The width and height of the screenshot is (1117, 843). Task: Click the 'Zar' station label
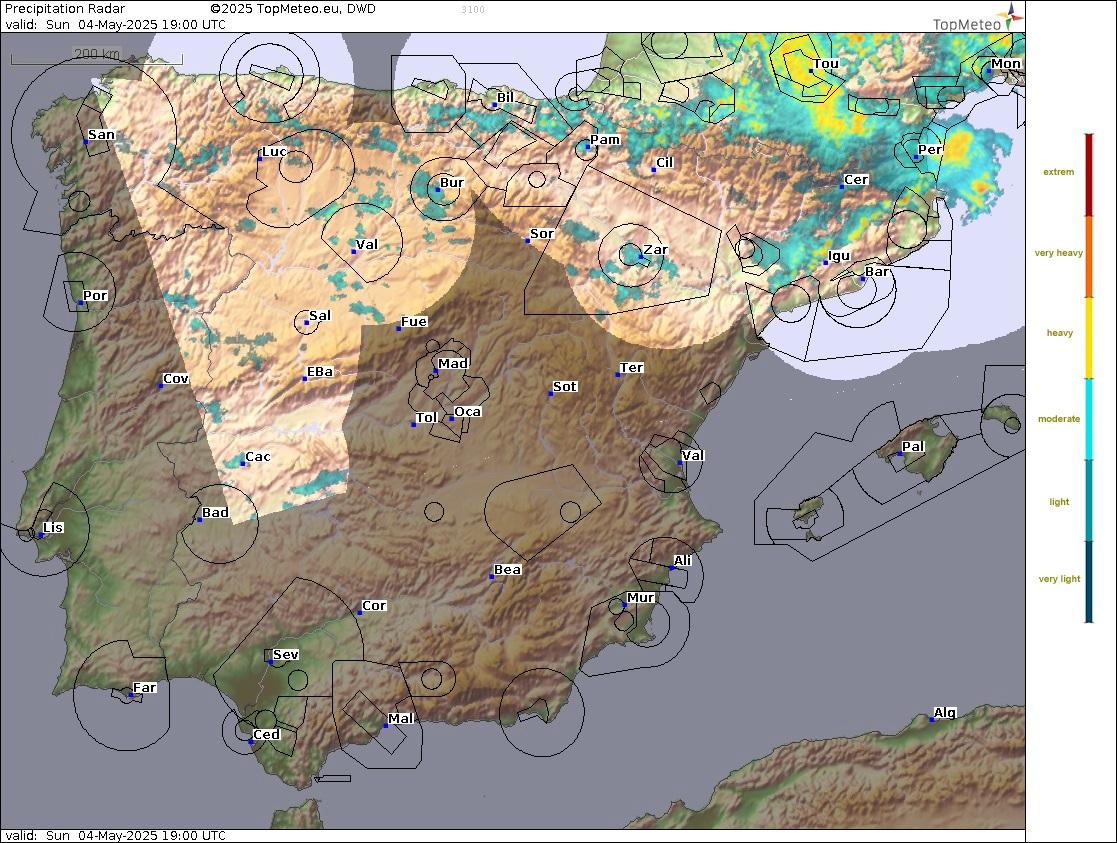coord(655,249)
